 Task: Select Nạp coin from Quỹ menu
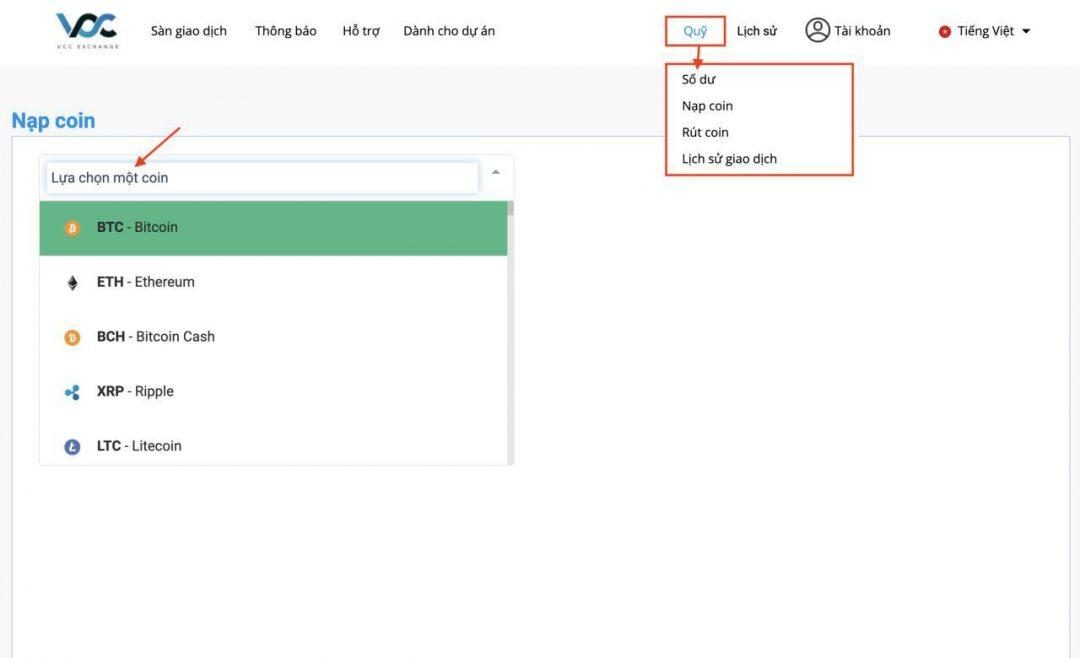707,105
